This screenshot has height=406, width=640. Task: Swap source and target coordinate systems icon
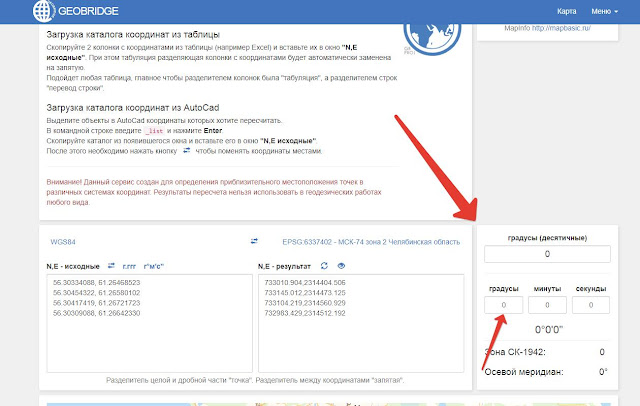[x=254, y=241]
